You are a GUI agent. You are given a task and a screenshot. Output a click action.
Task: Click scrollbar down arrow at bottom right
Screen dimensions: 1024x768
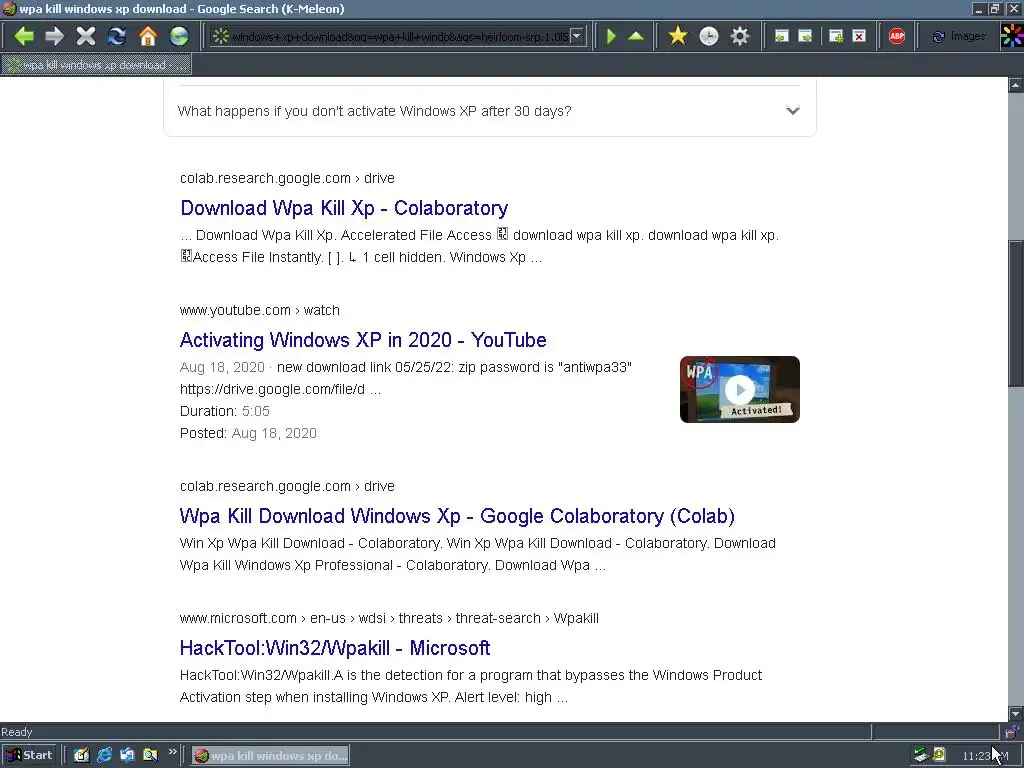point(1016,713)
